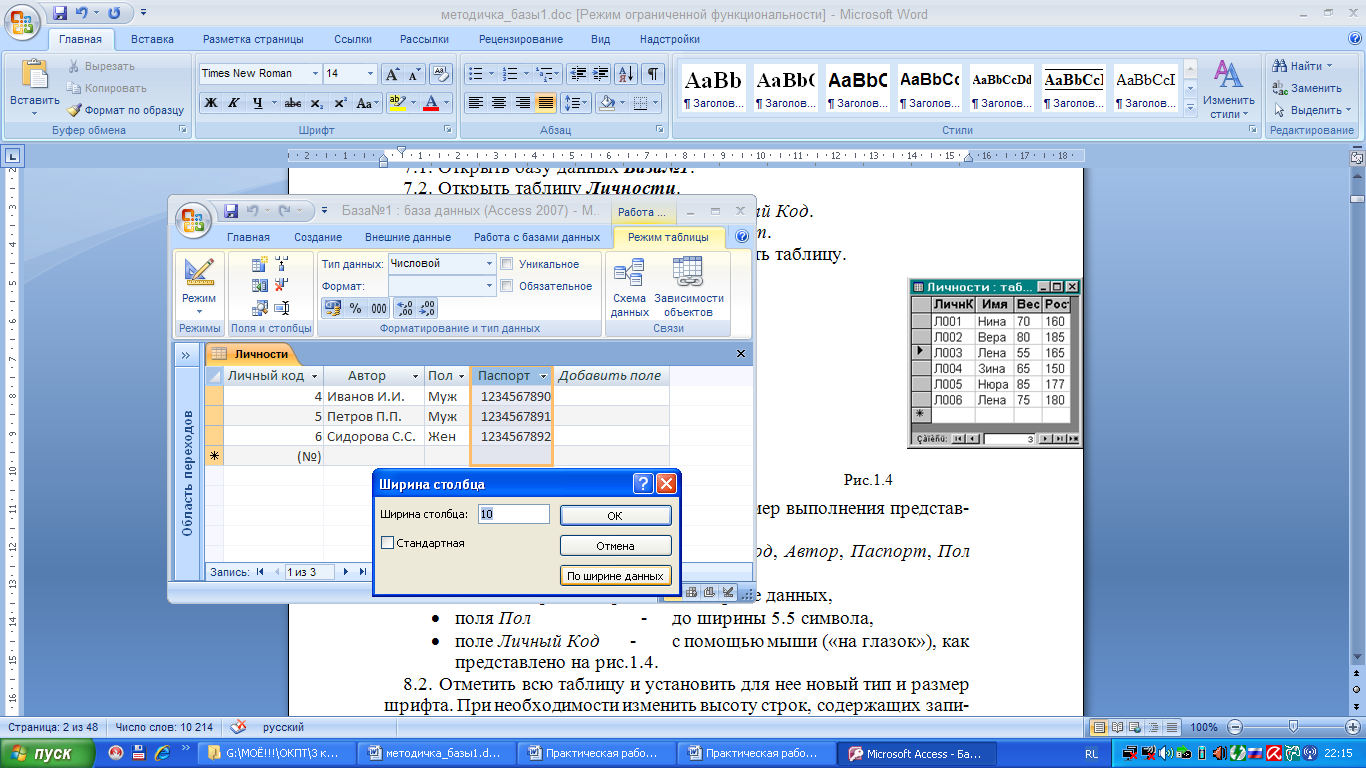The image size is (1366, 768).
Task: Click Схема данных icon in Access
Action: pos(629,272)
